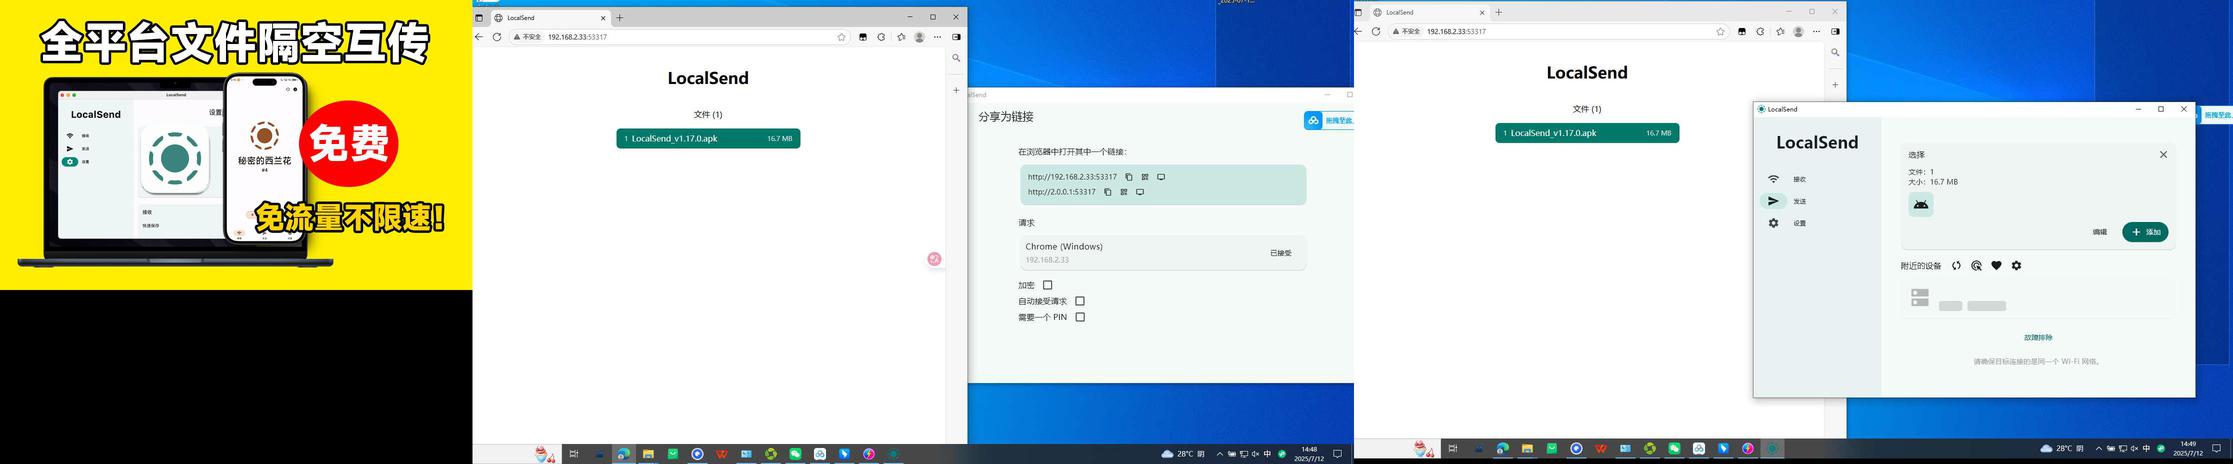Clear selection with the X in 选择 card
The height and width of the screenshot is (464, 2233).
click(x=2163, y=155)
